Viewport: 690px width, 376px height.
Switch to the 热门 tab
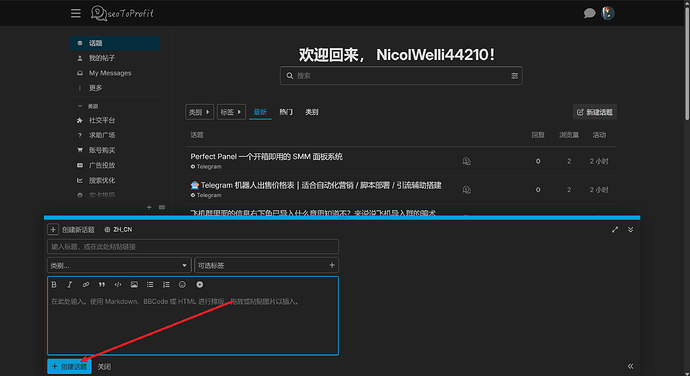(x=286, y=112)
